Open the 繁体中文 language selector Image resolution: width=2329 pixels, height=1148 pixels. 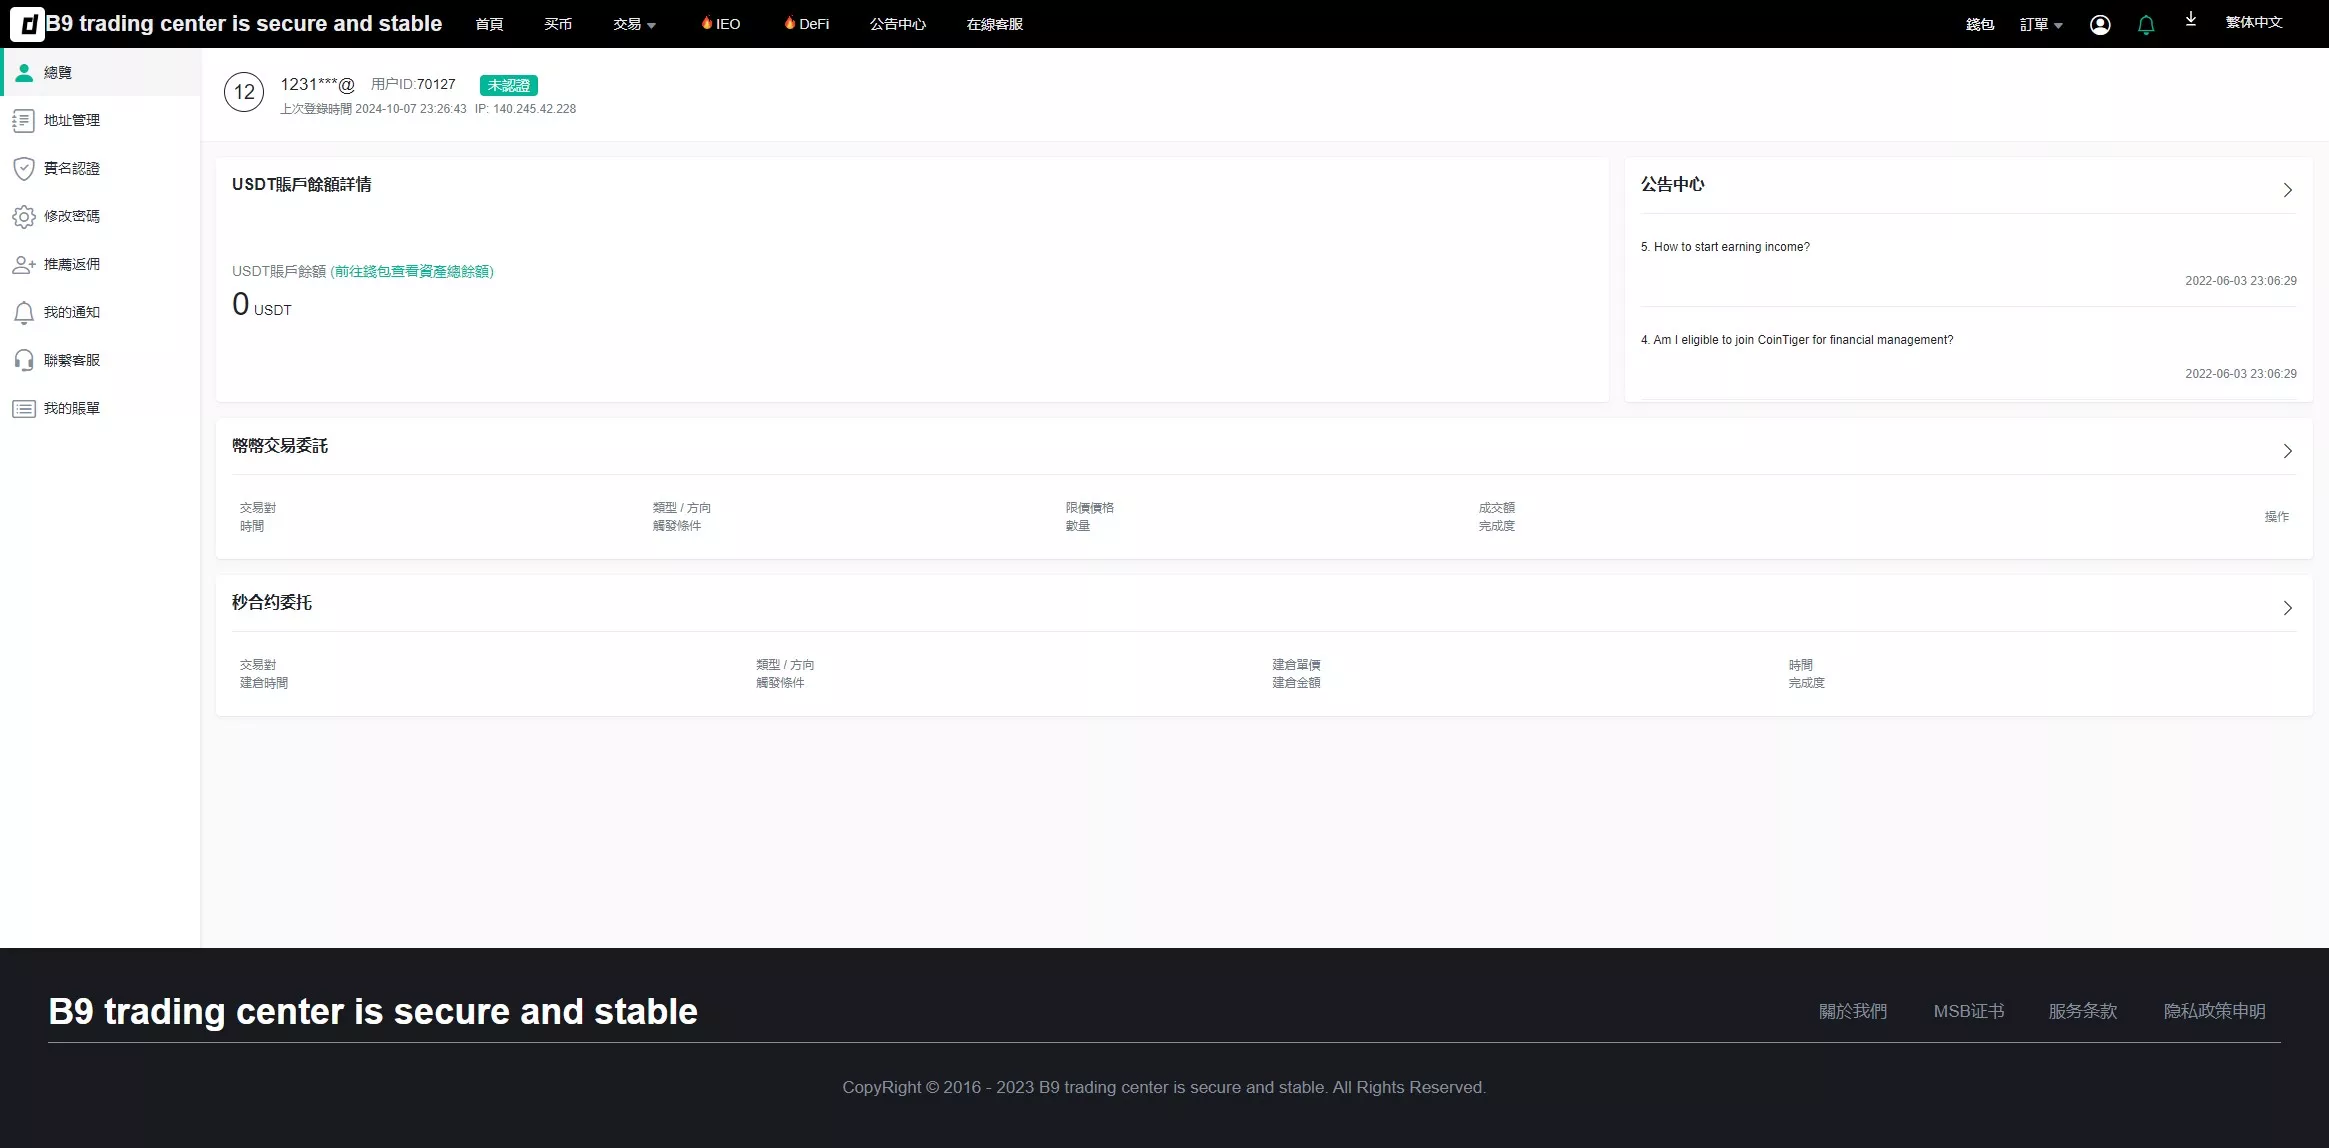coord(2253,23)
